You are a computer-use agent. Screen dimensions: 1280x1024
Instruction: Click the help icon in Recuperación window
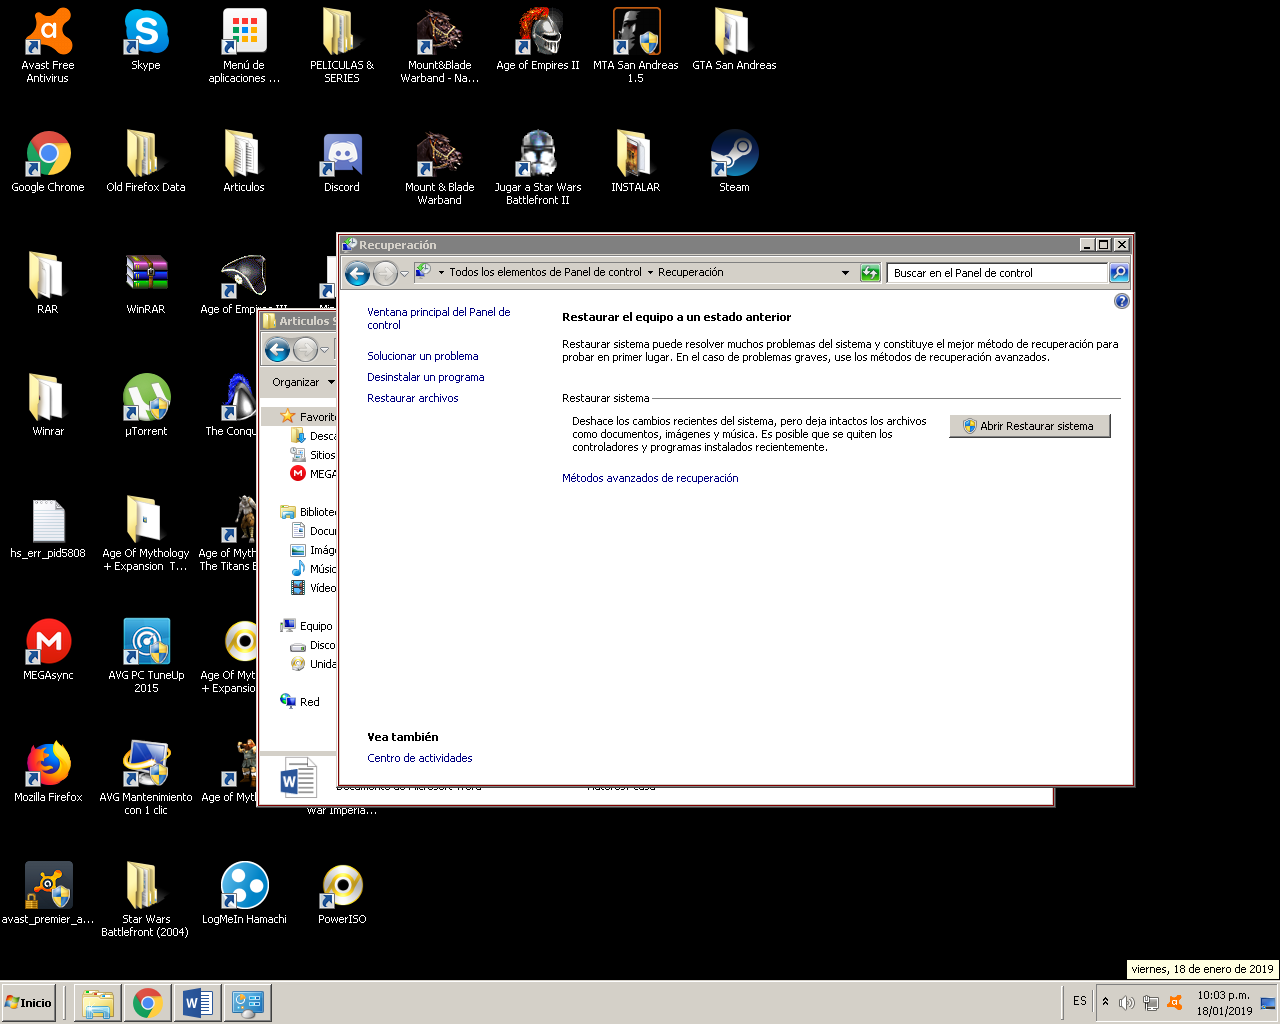click(x=1122, y=301)
